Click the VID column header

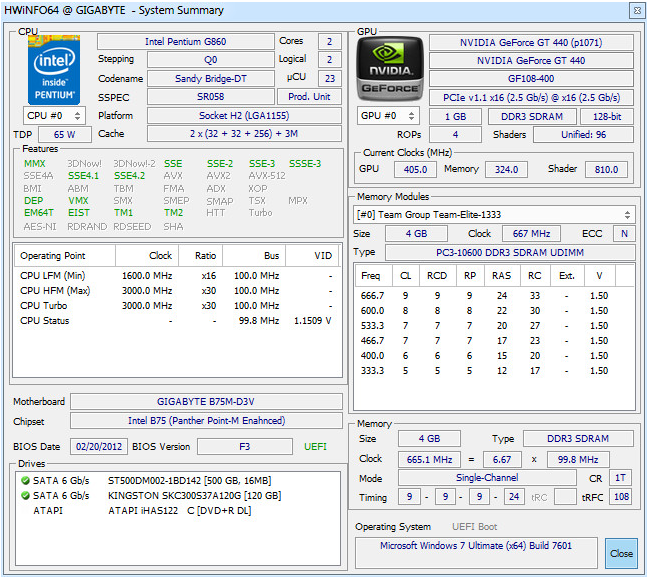[312, 256]
